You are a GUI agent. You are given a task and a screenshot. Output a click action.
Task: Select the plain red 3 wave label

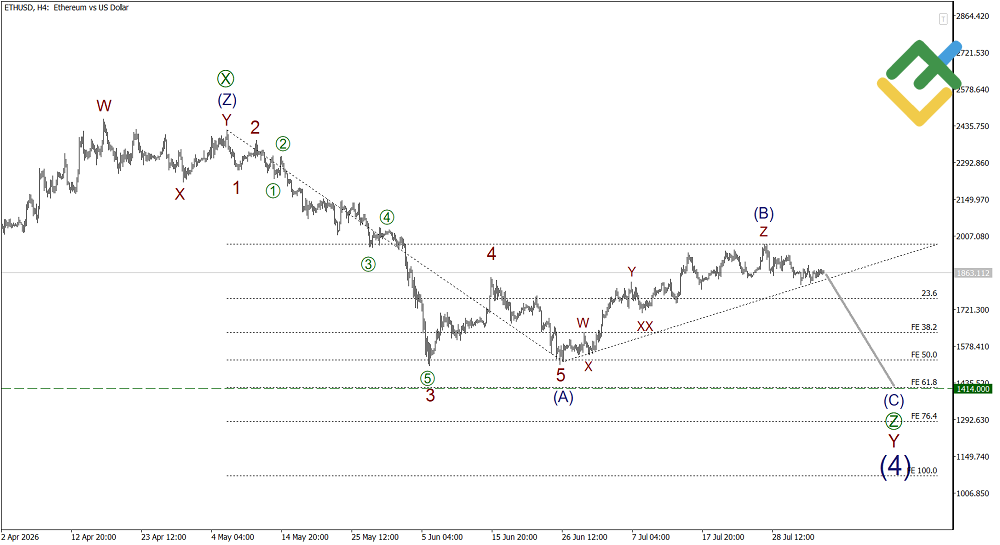coord(430,396)
